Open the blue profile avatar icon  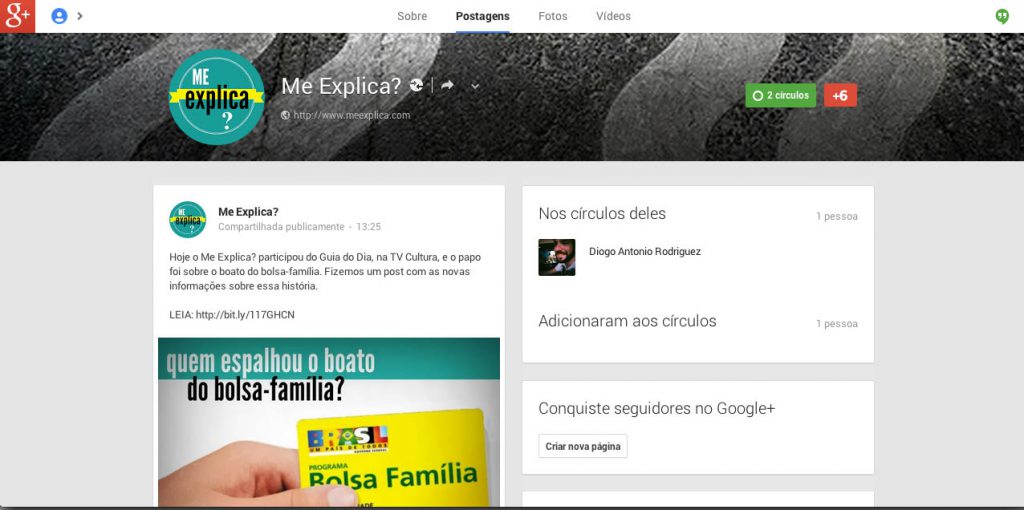point(59,16)
